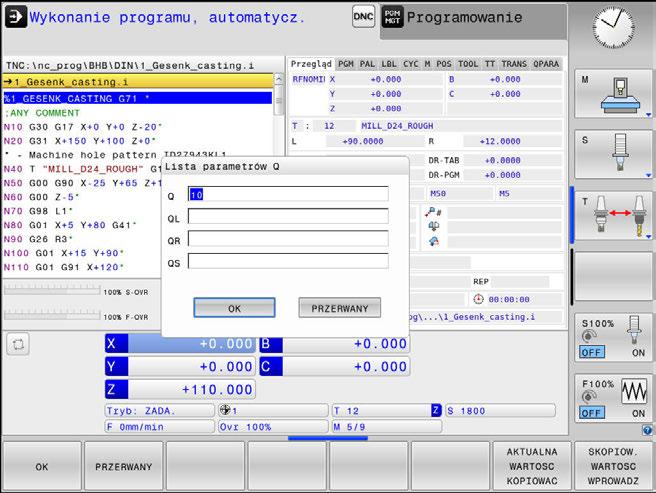Click the QL parameter input field
The height and width of the screenshot is (493, 656).
pyautogui.click(x=288, y=216)
